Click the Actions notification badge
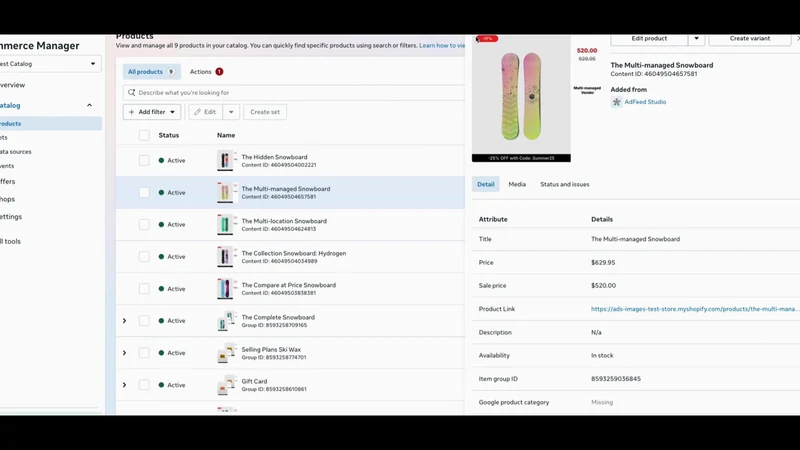This screenshot has height=450, width=800. coord(219,71)
